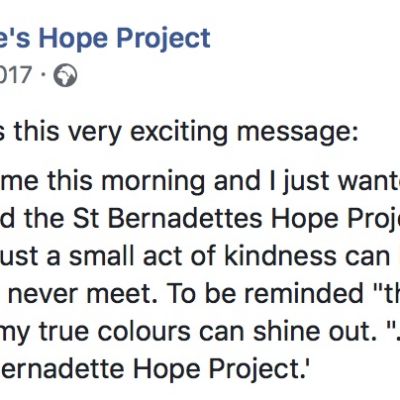
Task: Click "St Bernadettes" in the post body
Action: pos(167,219)
